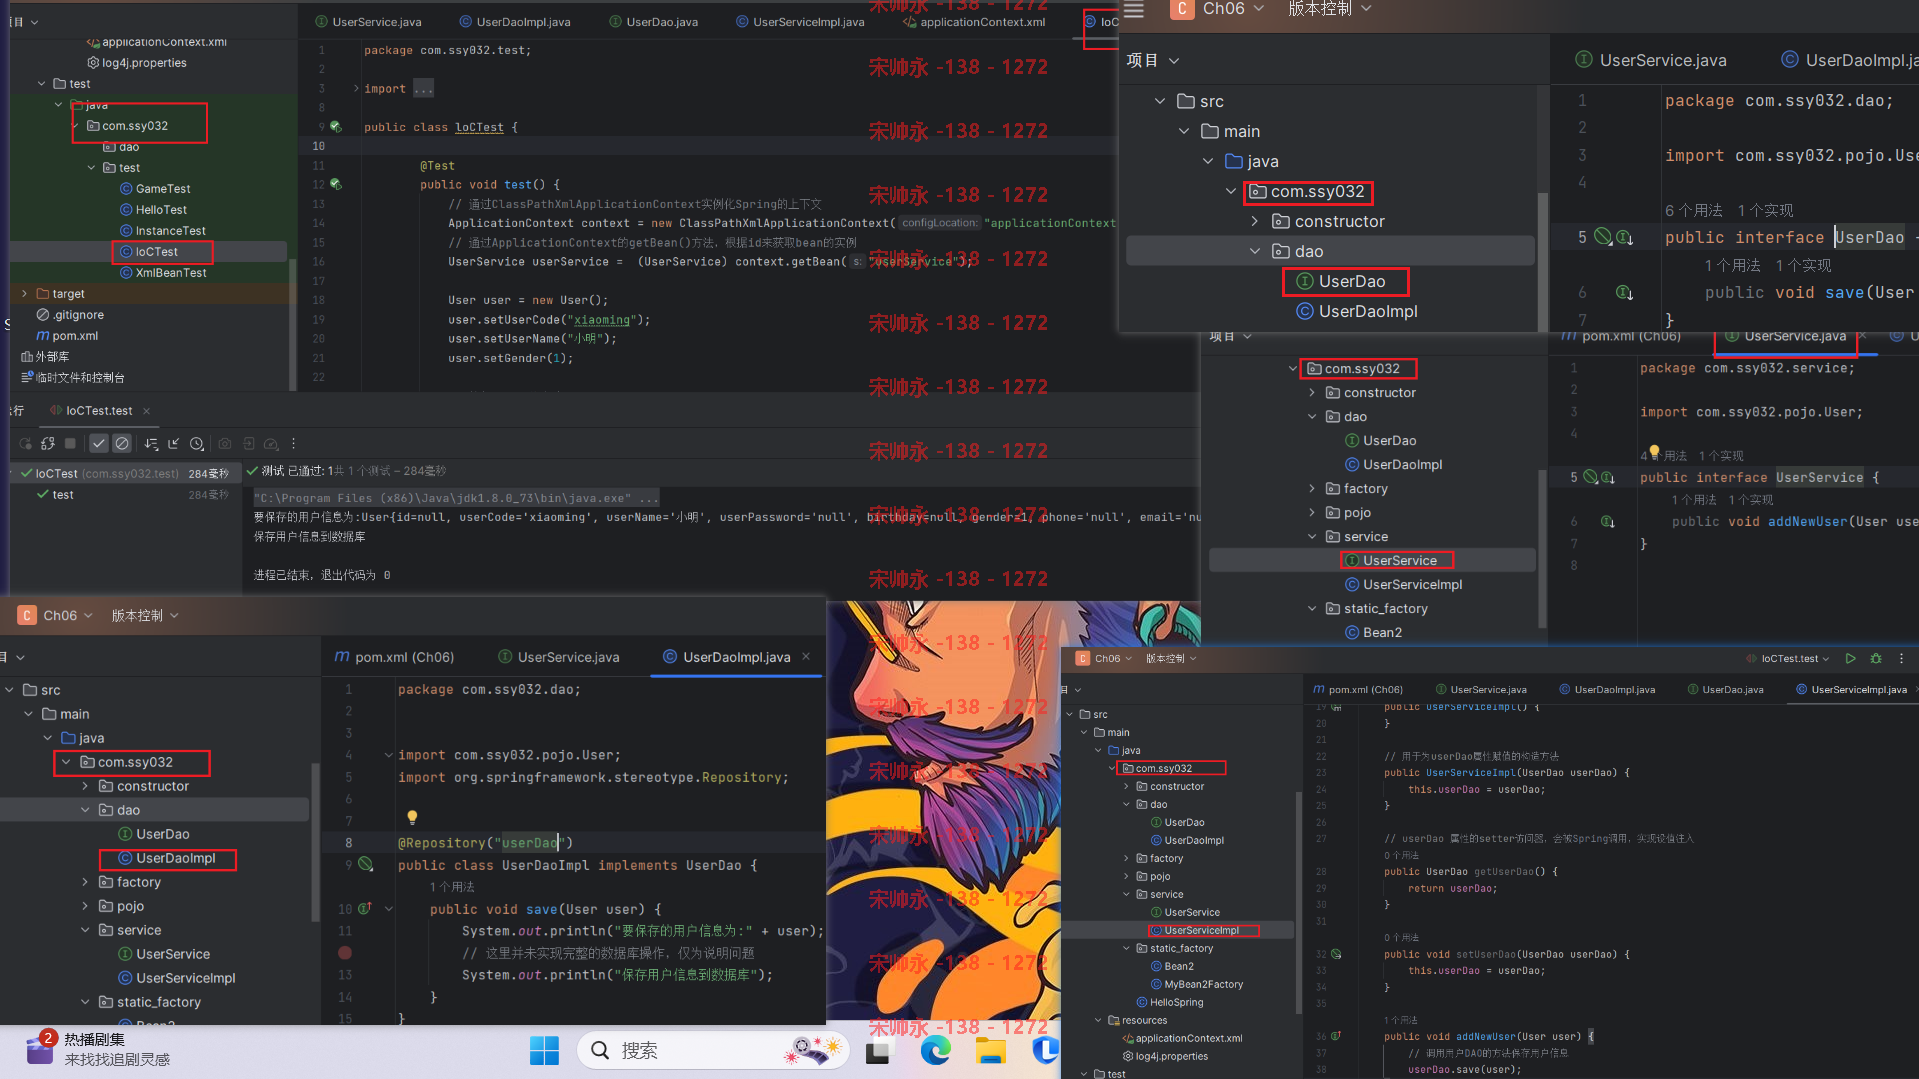Screen dimensions: 1919x1079
Task: Click the implementation gutter icon beside interface UserDao
Action: tap(1625, 237)
